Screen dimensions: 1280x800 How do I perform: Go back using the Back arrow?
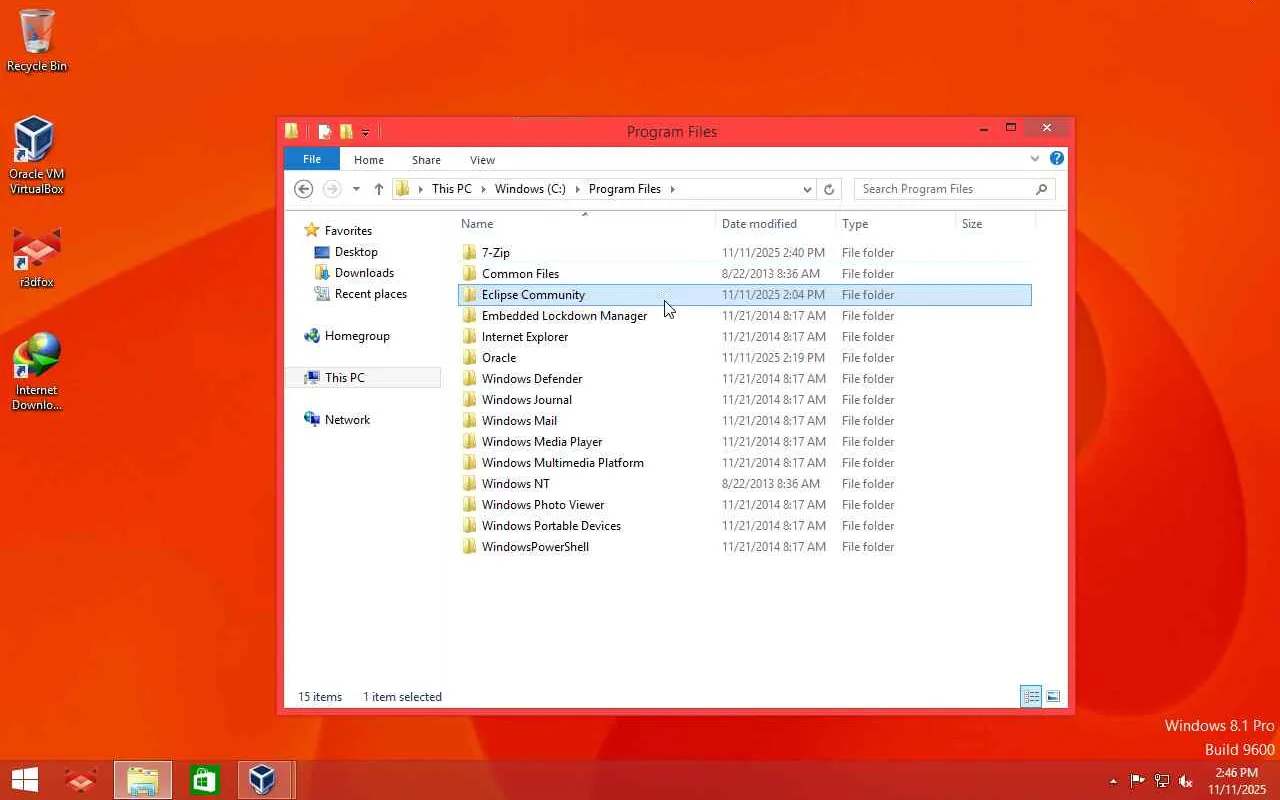[304, 189]
